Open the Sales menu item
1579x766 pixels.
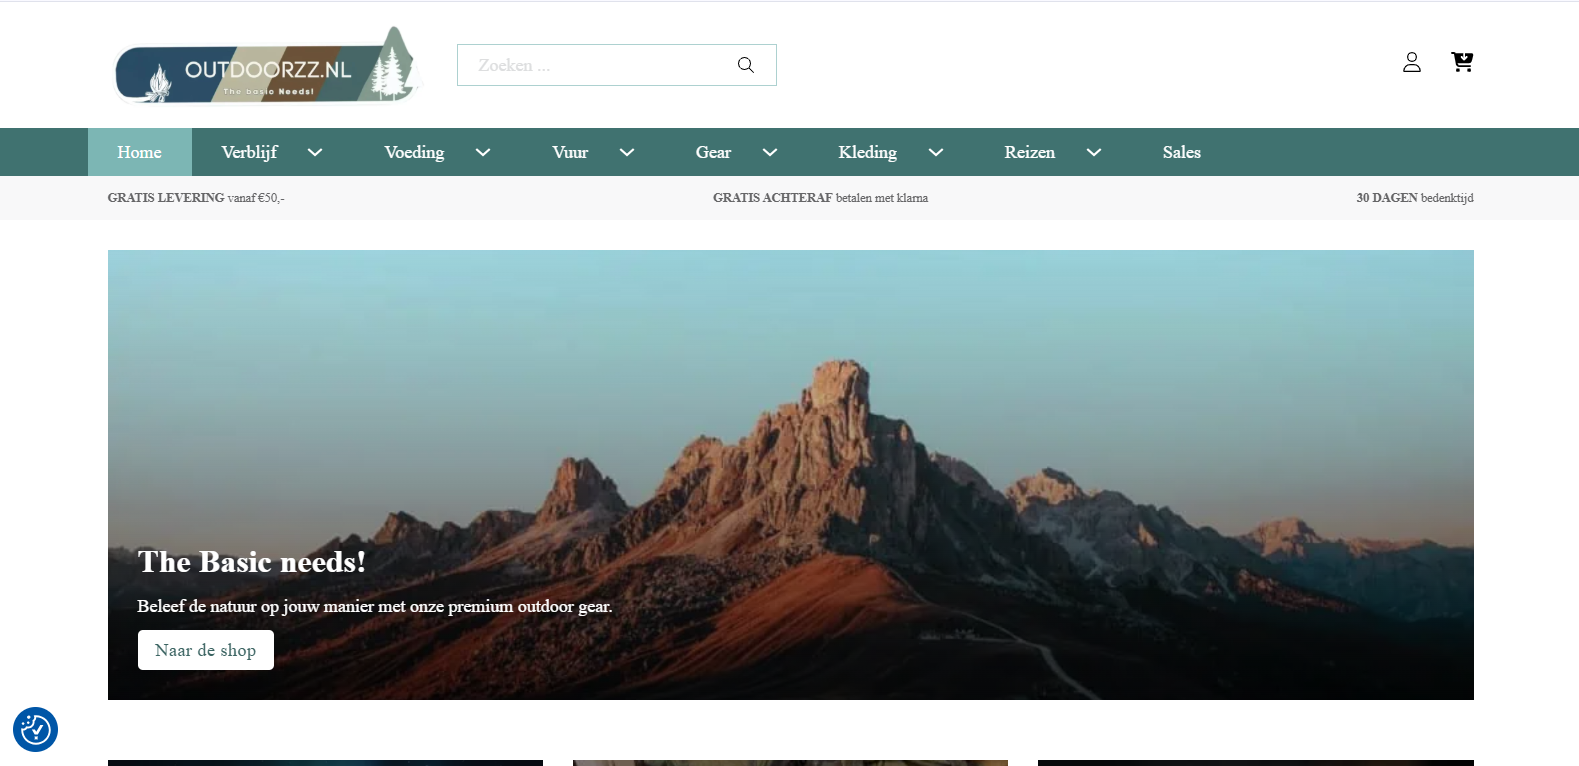(x=1181, y=152)
